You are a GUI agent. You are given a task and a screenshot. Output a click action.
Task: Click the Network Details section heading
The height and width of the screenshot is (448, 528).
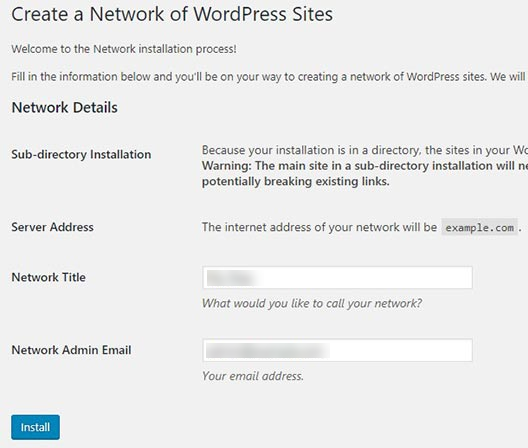coord(65,108)
